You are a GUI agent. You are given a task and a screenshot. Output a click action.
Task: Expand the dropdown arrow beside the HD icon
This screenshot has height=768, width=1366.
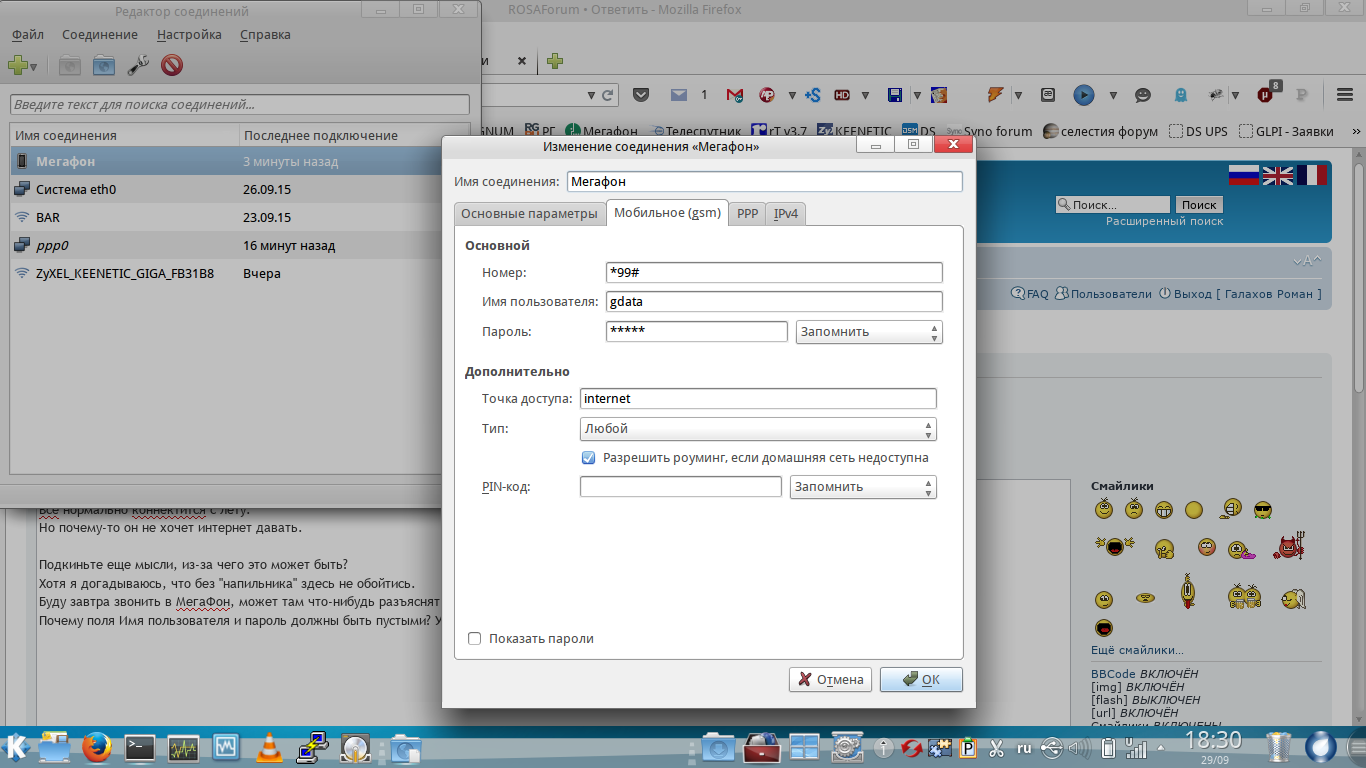point(863,95)
